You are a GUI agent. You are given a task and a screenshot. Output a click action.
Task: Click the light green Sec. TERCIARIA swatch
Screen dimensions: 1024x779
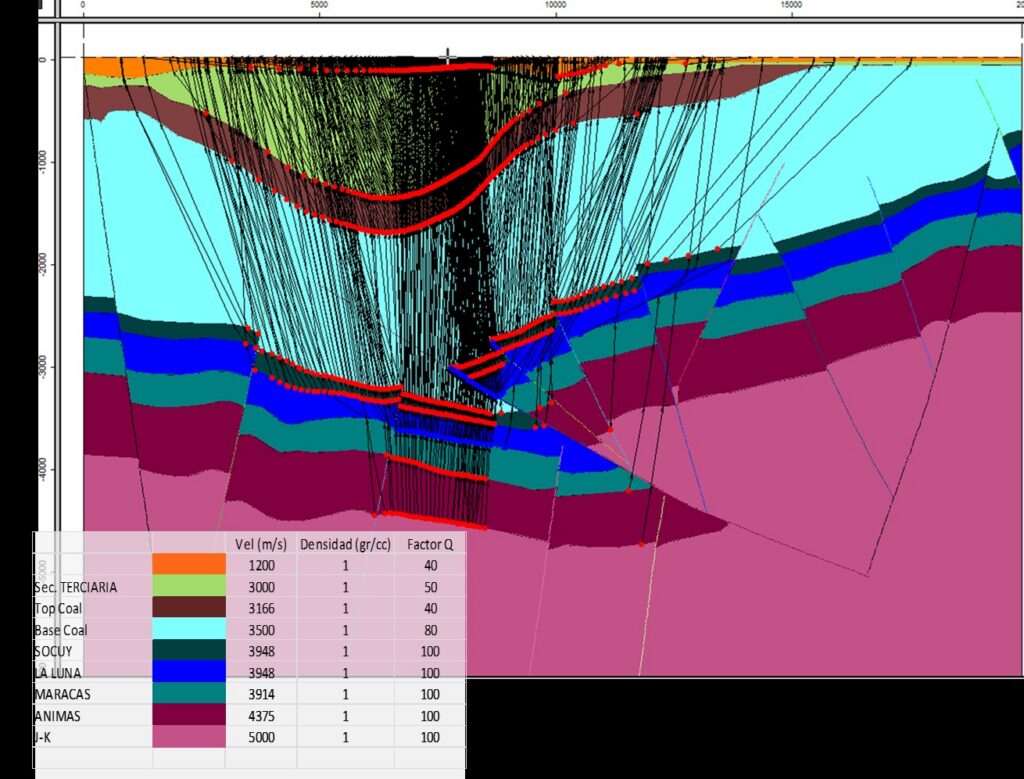[x=189, y=586]
